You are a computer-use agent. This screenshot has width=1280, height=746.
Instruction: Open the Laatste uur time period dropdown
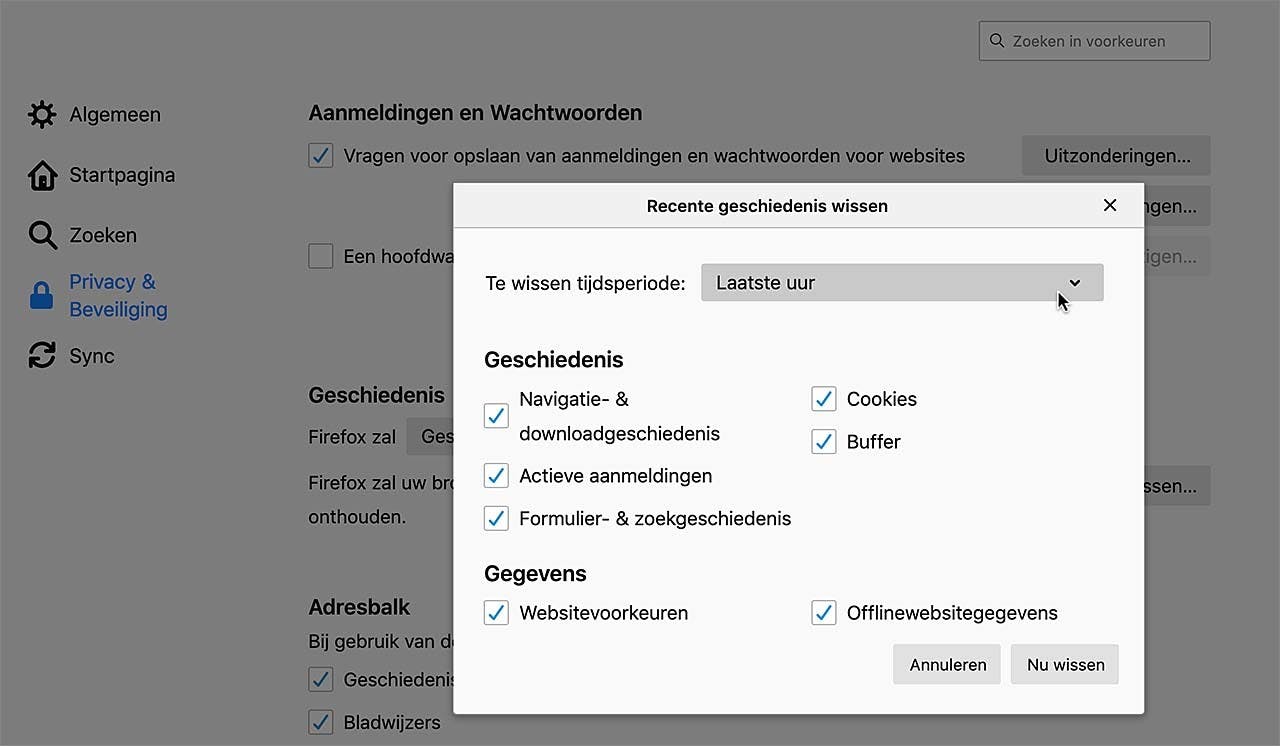tap(902, 283)
